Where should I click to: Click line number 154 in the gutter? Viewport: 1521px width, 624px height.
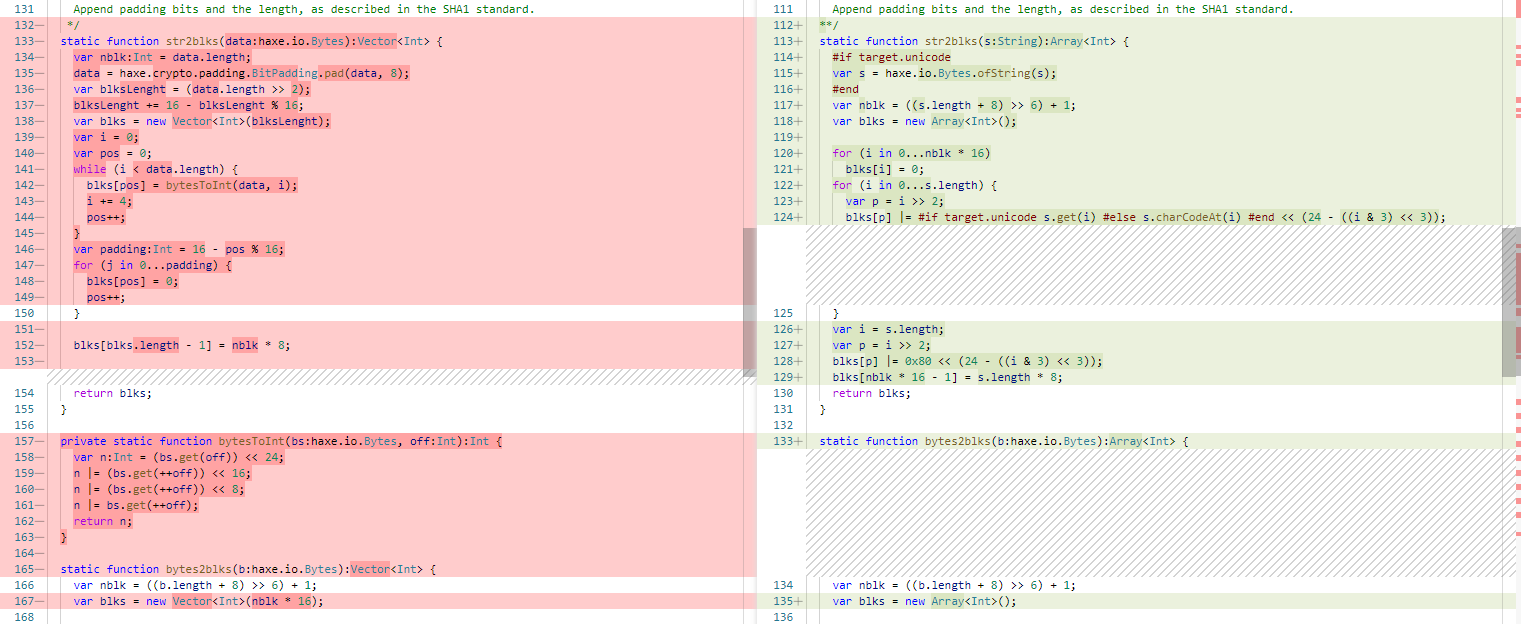pos(24,393)
